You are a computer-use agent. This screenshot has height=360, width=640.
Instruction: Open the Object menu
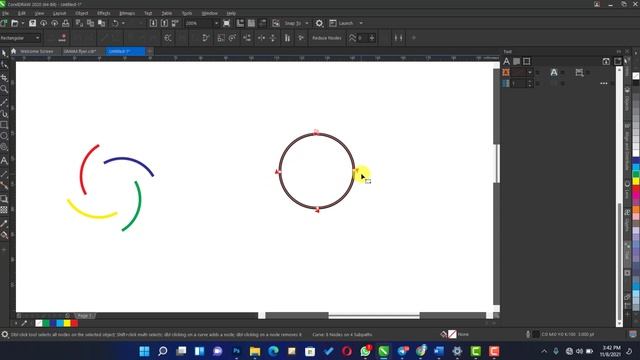click(82, 13)
